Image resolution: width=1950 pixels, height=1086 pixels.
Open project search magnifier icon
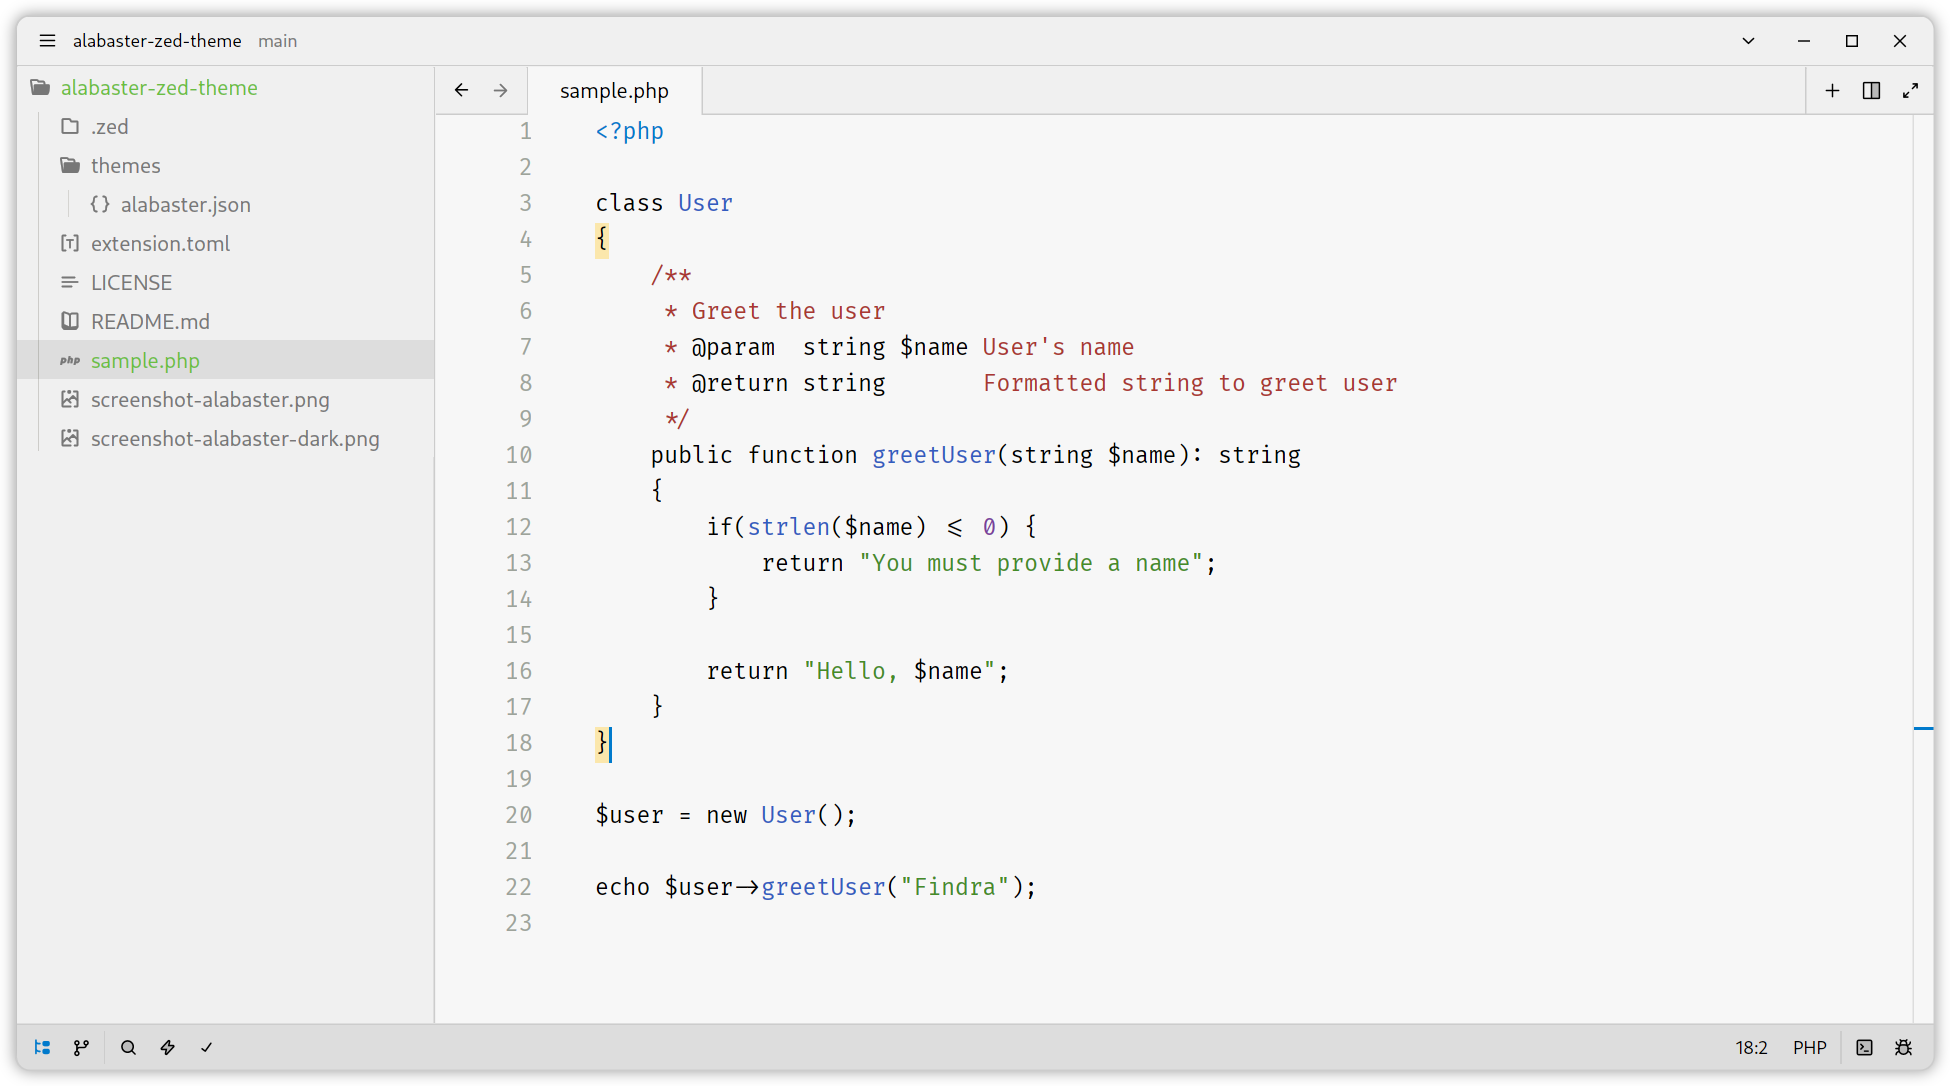click(x=128, y=1047)
